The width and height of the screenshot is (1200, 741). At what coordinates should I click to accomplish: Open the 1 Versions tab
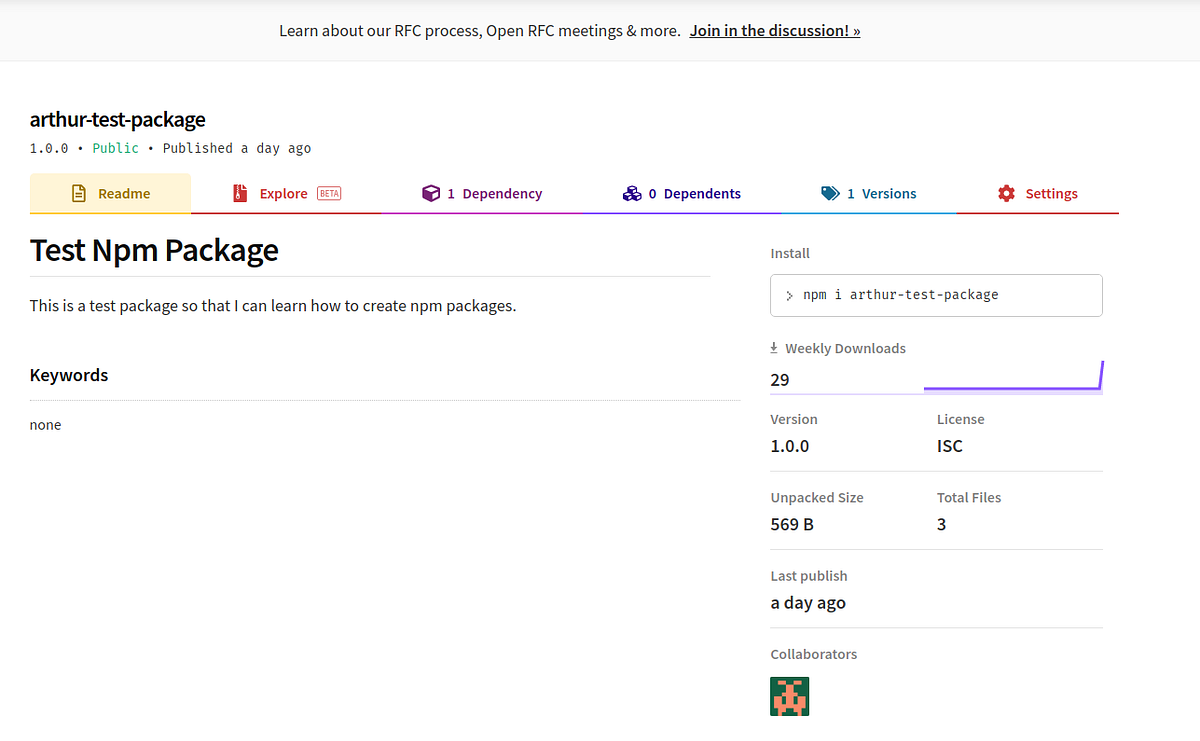tap(869, 194)
